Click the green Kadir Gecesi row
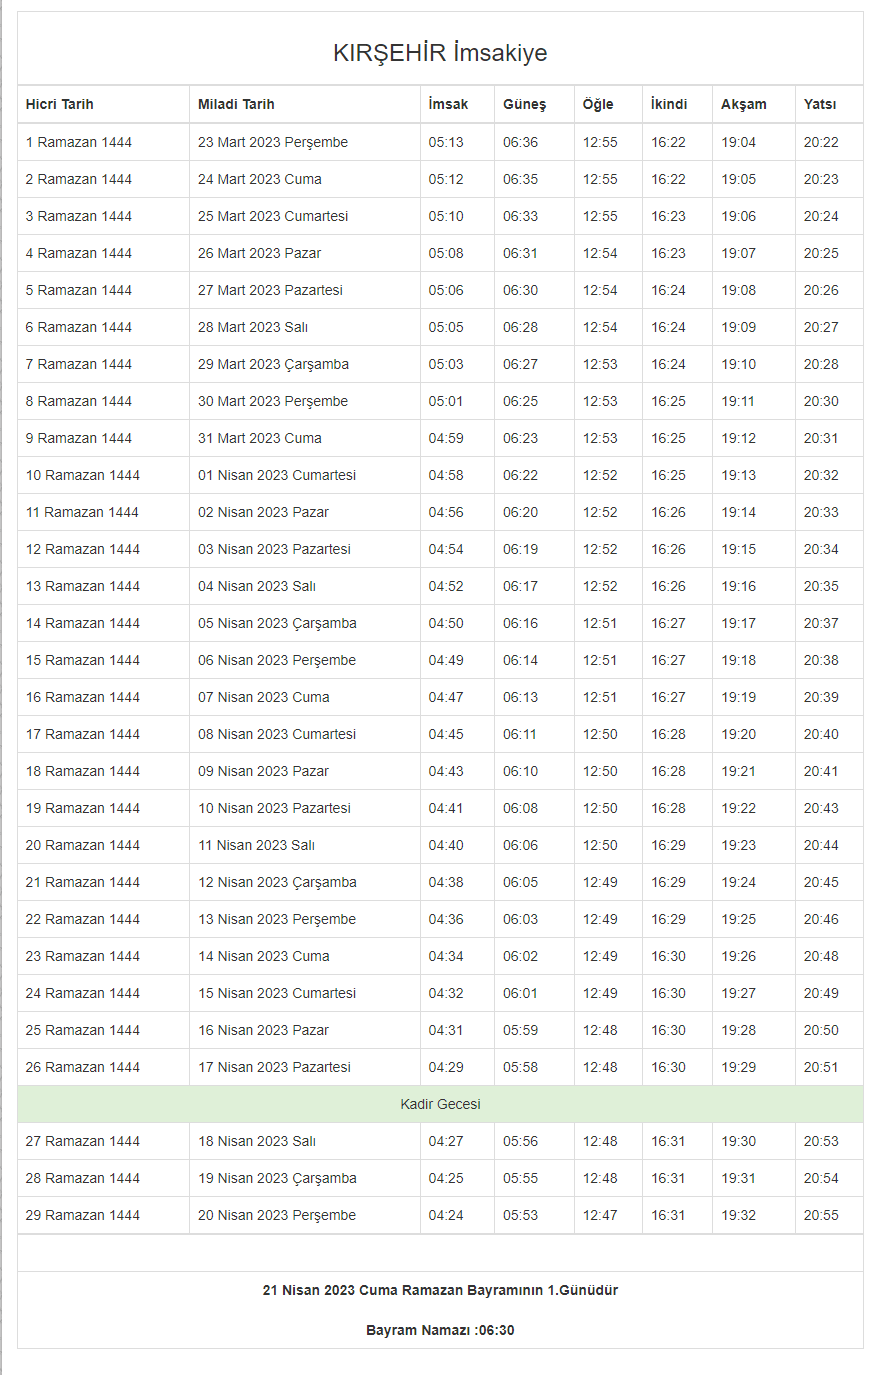Viewport: 884px width, 1375px height. (440, 1104)
